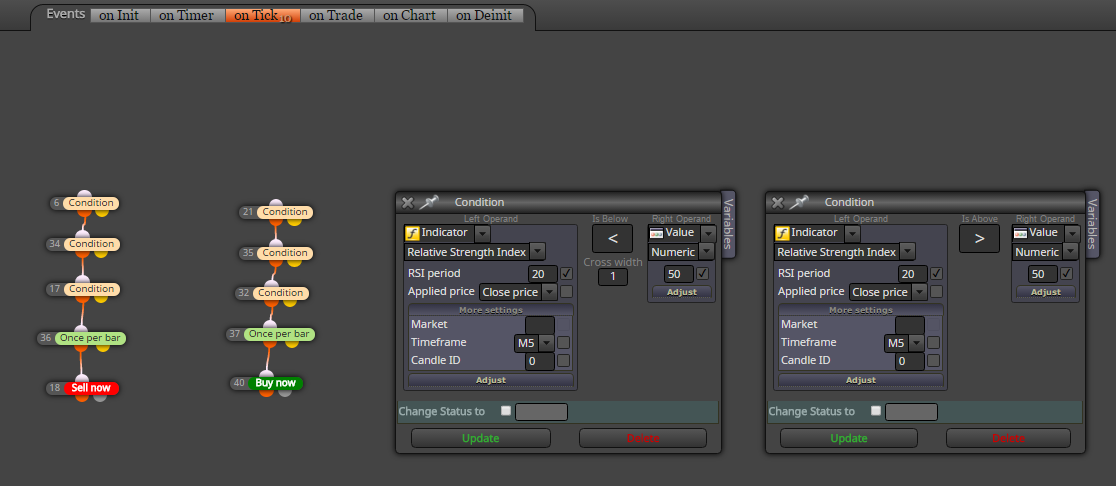Toggle Timeframe checkbox in Is Below panel
1116x486 pixels.
click(x=564, y=343)
